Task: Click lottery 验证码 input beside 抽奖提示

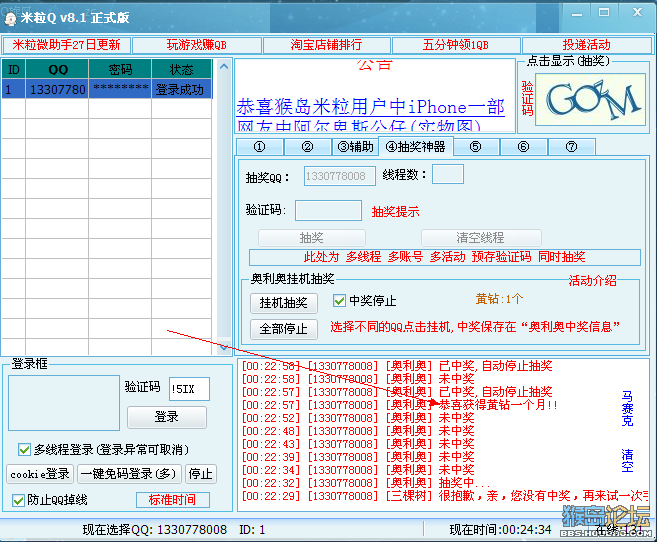Action: click(x=328, y=210)
